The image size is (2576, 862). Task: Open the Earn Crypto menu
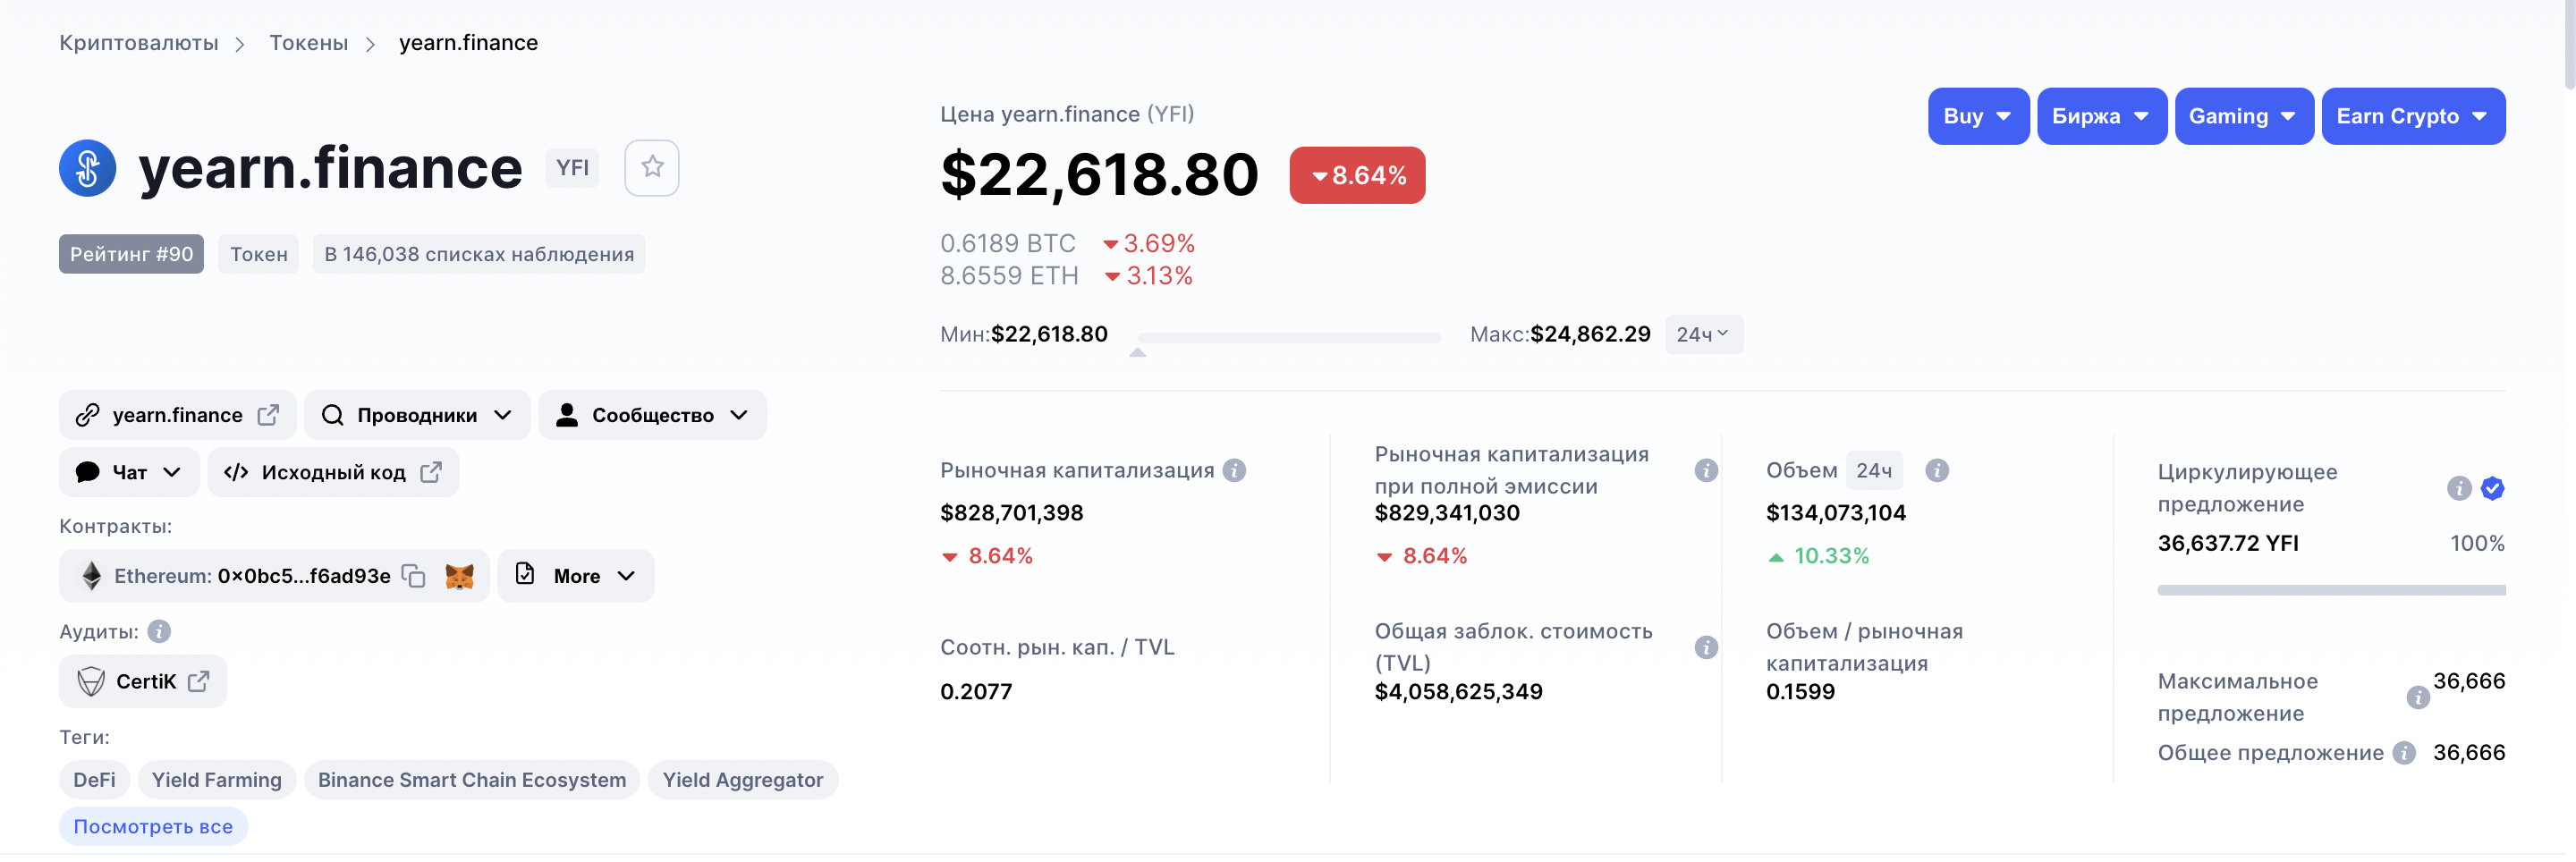[2412, 116]
